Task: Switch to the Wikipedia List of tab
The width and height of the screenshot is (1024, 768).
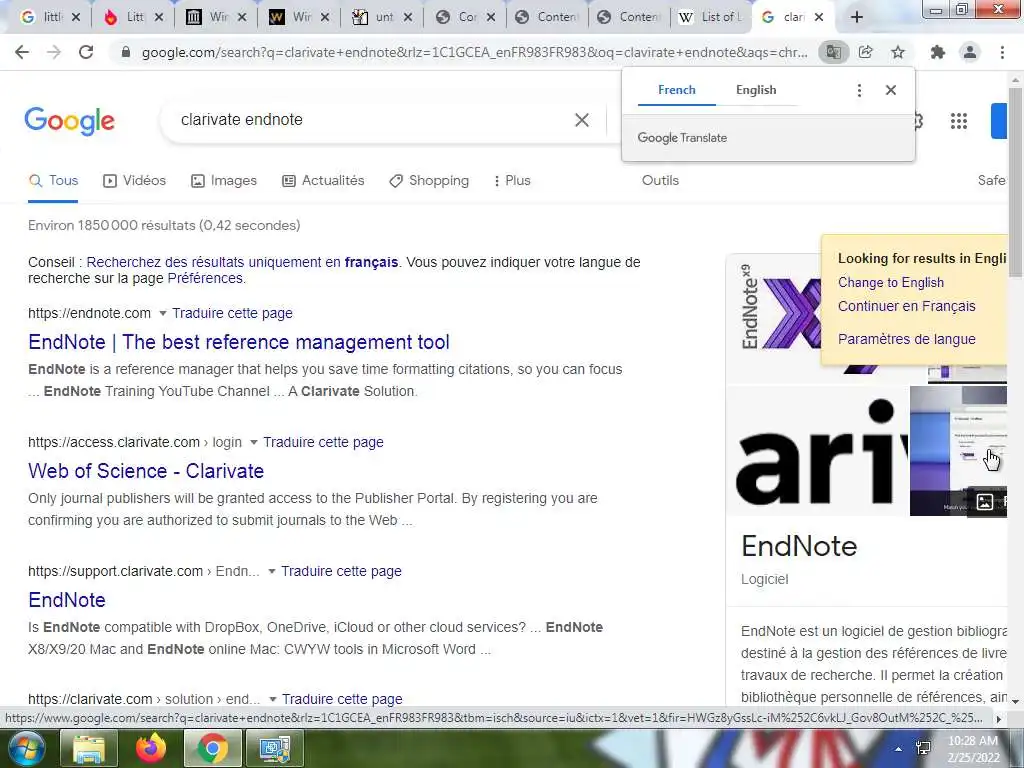Action: point(712,17)
